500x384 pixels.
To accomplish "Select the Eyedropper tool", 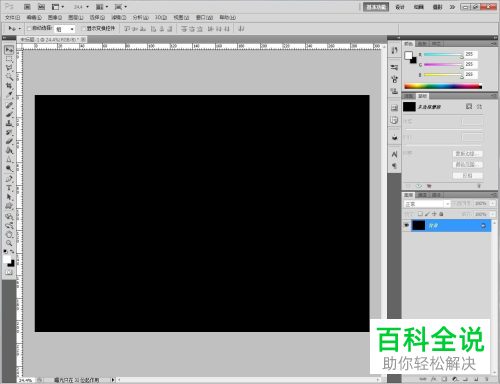I will [9, 95].
